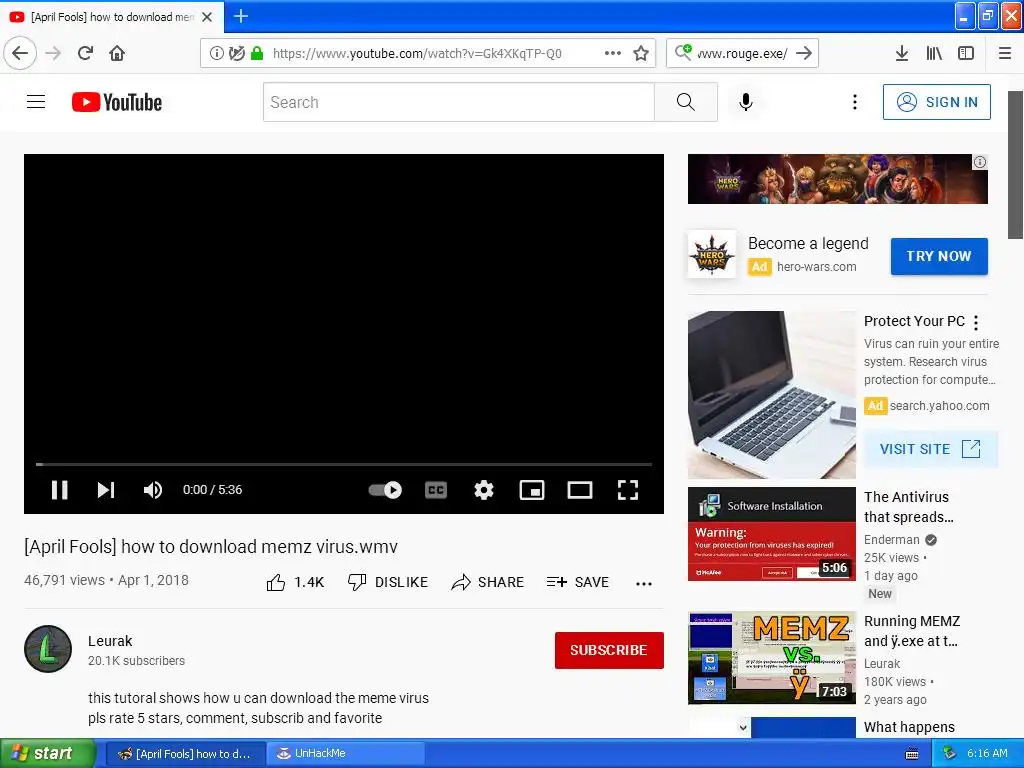The height and width of the screenshot is (768, 1024).
Task: Open Running MEMZ and ÿ.exe video title
Action: click(x=912, y=631)
